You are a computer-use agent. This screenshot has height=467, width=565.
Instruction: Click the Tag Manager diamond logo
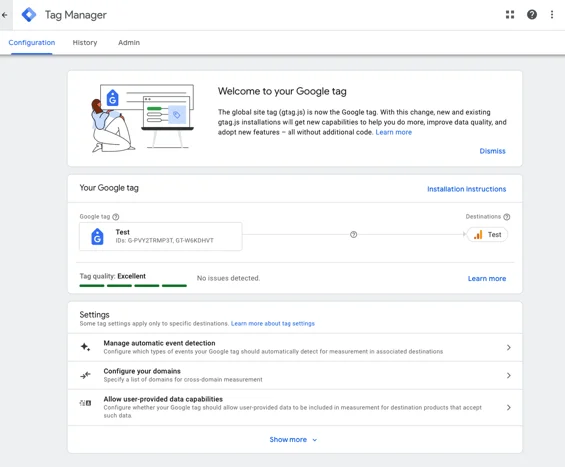point(29,15)
